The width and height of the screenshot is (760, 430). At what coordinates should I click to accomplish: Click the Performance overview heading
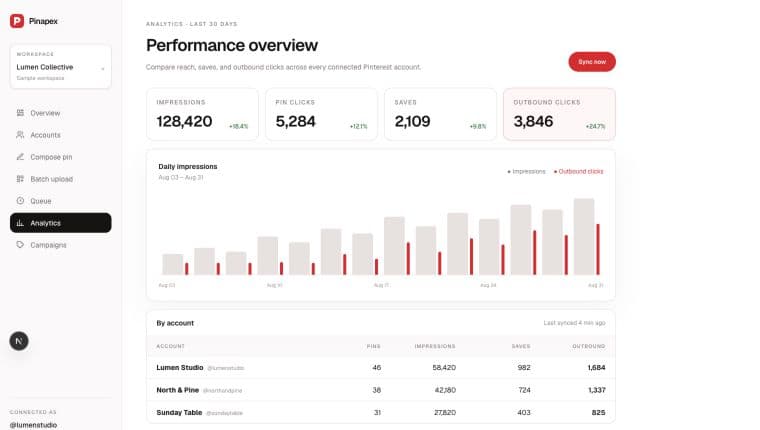click(232, 45)
